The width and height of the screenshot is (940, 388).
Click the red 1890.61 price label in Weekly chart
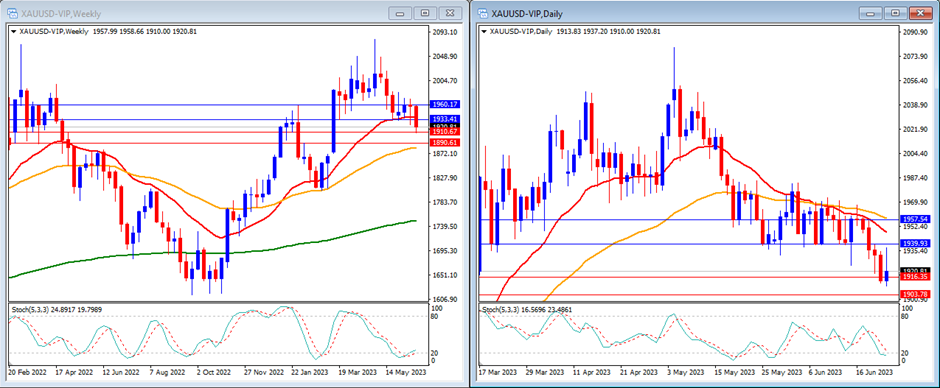pos(444,143)
